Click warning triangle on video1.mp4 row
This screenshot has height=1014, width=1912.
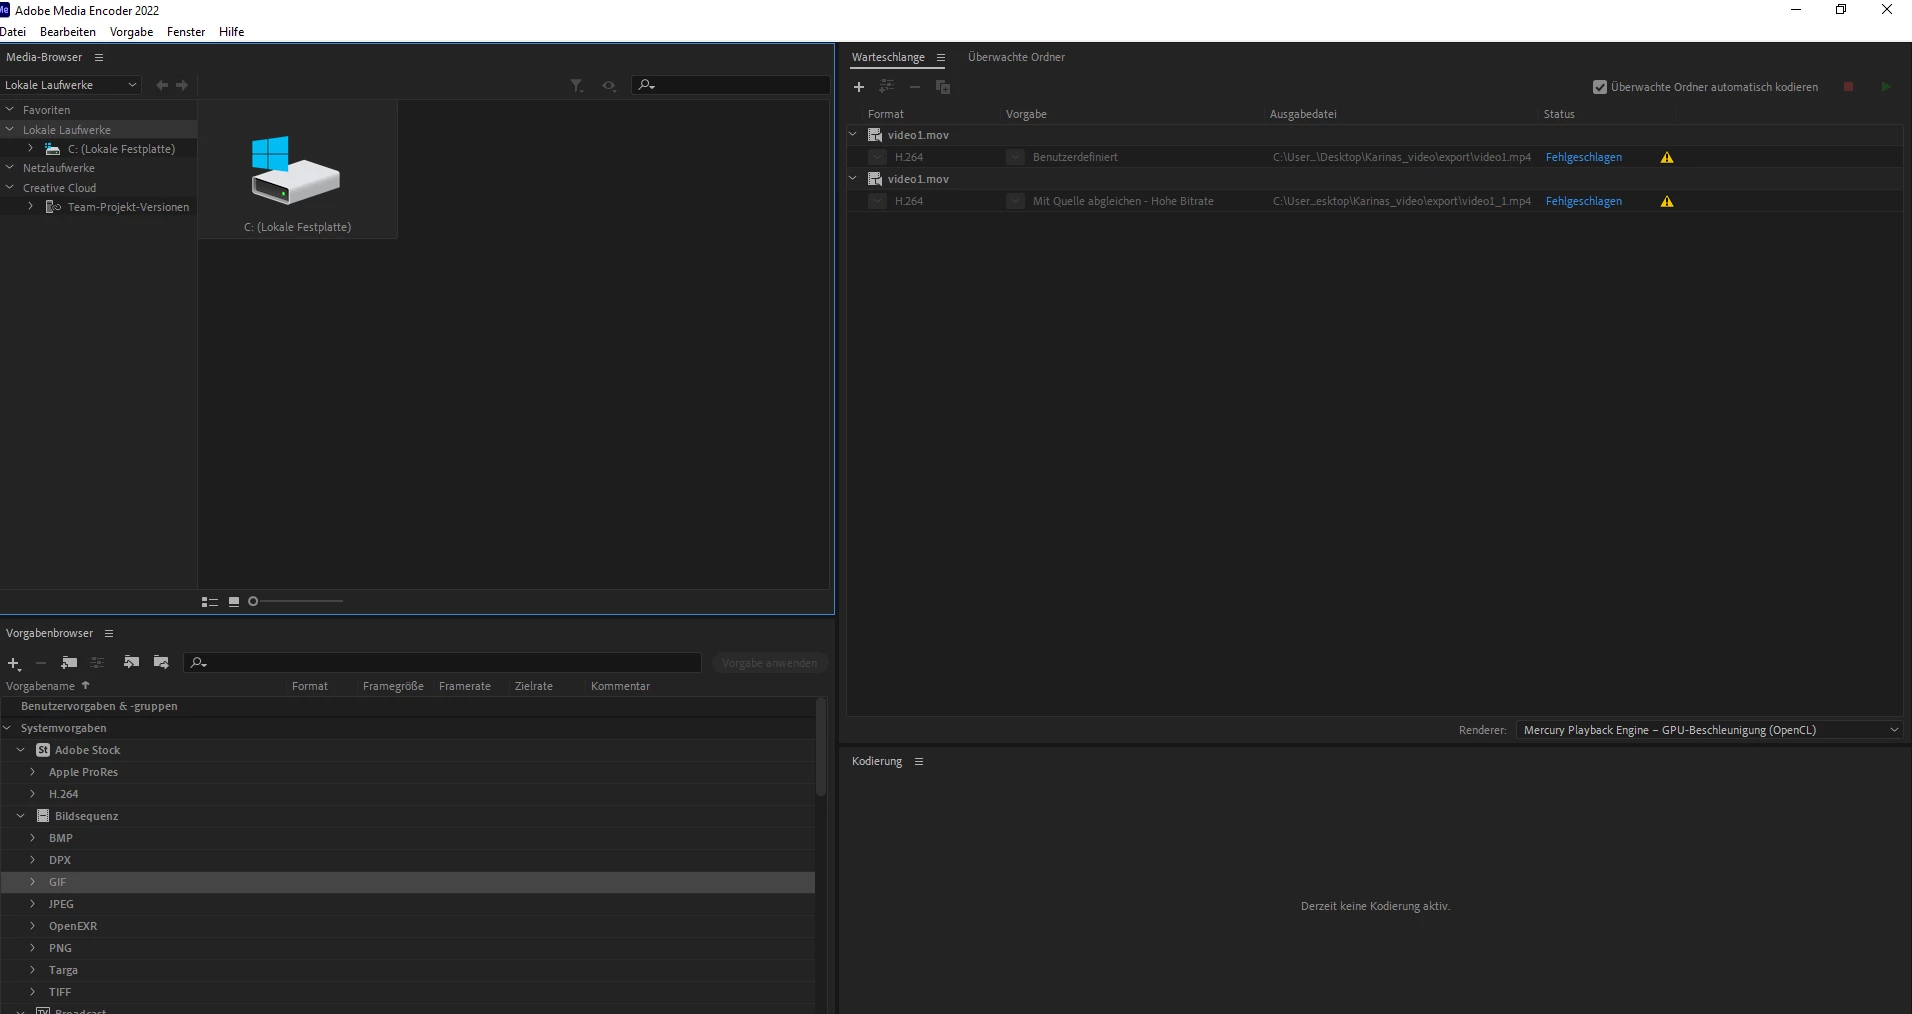click(1667, 158)
